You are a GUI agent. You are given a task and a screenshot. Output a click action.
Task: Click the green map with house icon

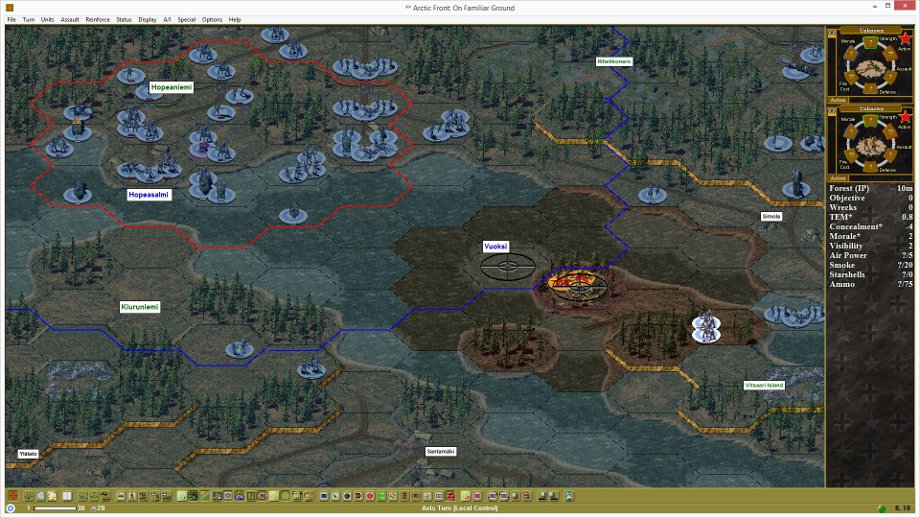pyautogui.click(x=465, y=496)
